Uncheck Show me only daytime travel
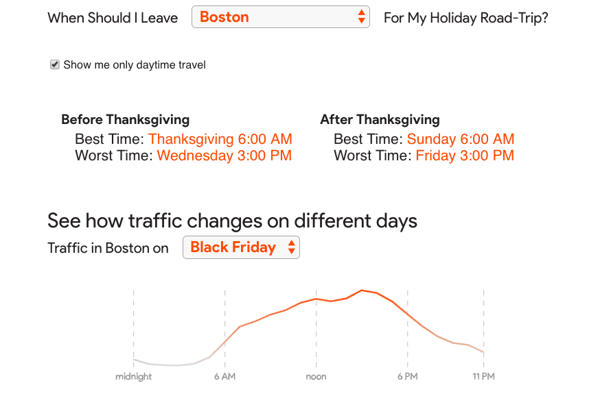 coord(55,64)
